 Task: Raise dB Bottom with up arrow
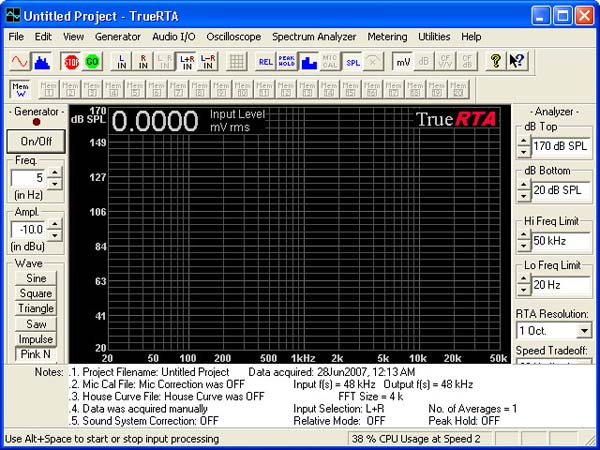pos(523,186)
